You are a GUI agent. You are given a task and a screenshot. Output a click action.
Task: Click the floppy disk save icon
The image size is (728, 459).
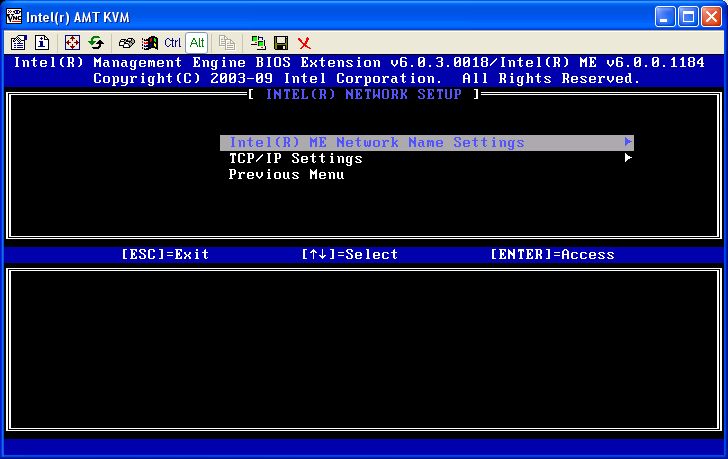pyautogui.click(x=281, y=43)
